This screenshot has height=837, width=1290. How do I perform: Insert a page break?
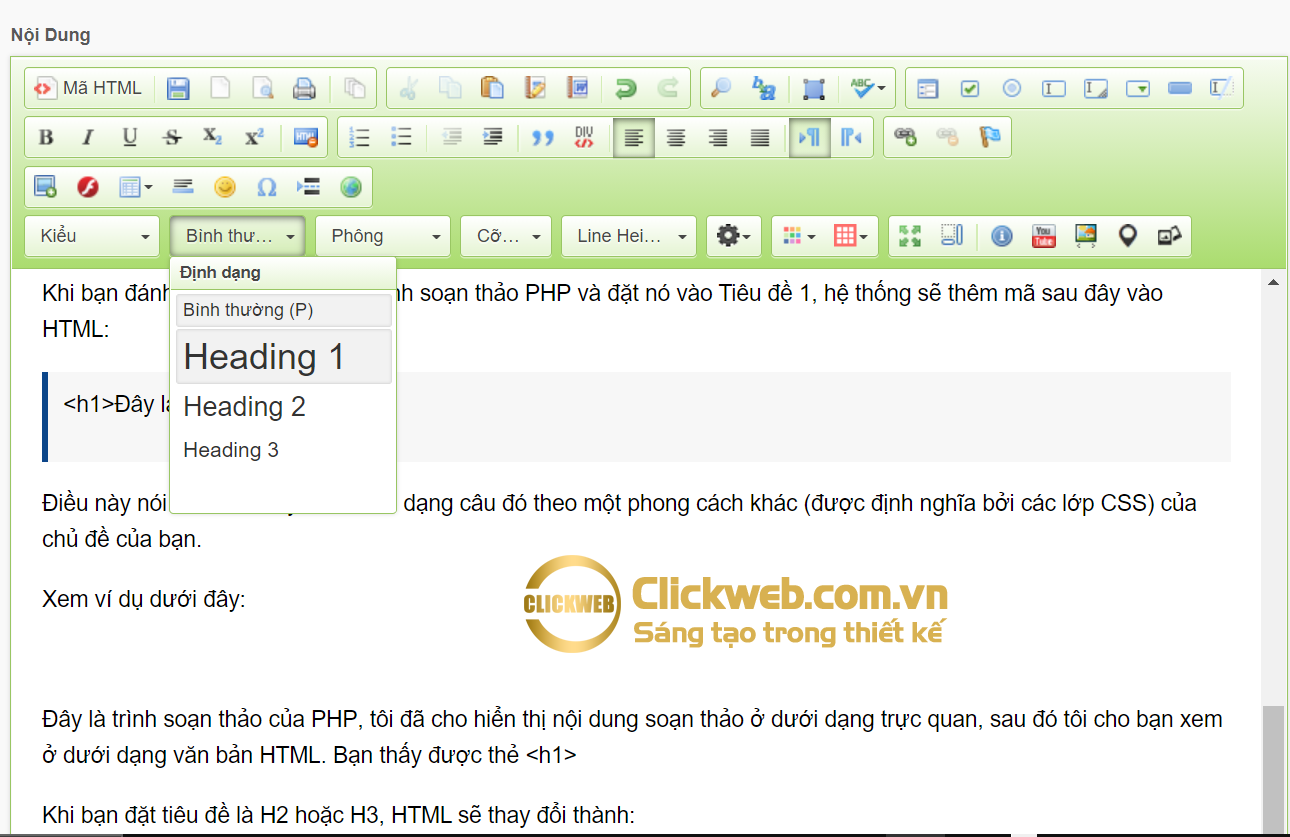pyautogui.click(x=308, y=187)
